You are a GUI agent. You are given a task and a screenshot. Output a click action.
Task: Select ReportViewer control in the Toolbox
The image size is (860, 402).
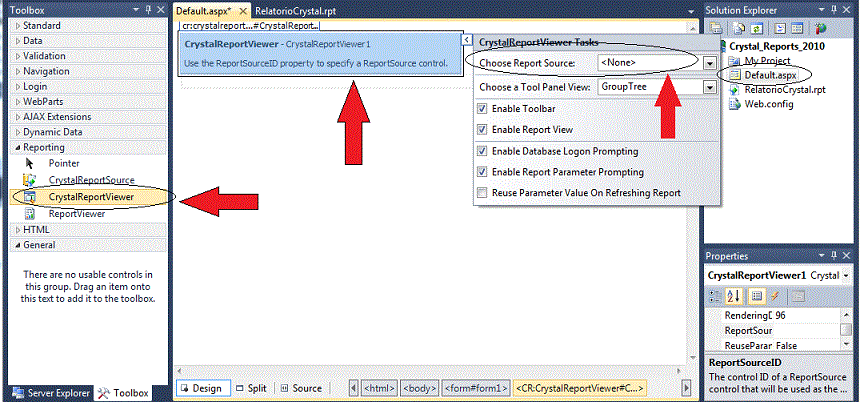coord(76,214)
